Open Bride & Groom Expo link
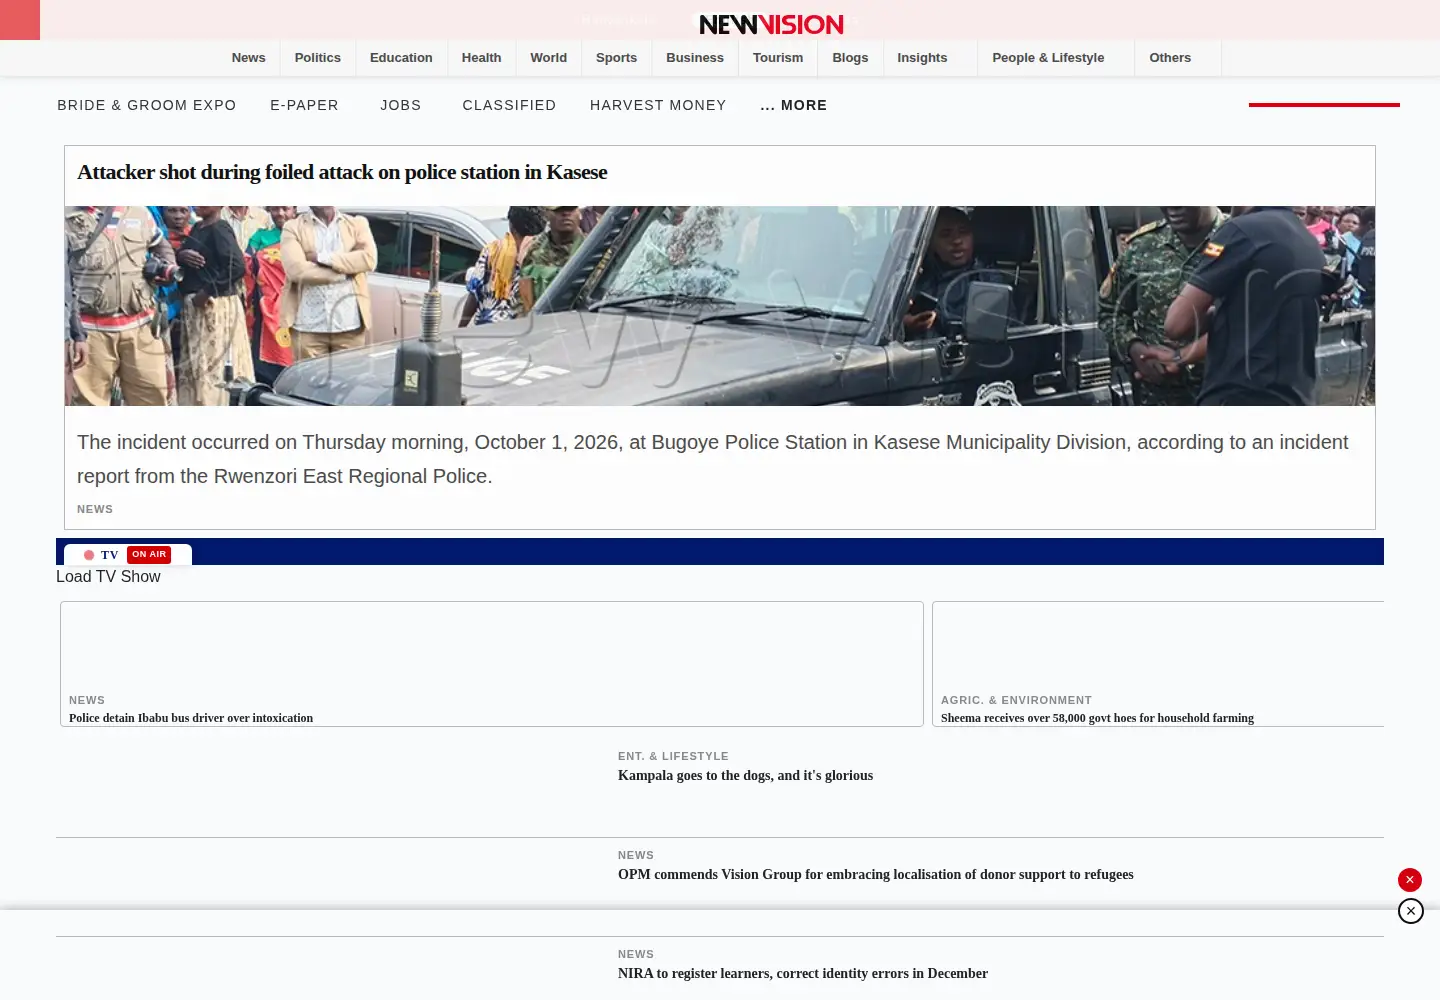The width and height of the screenshot is (1440, 1000). pyautogui.click(x=147, y=105)
